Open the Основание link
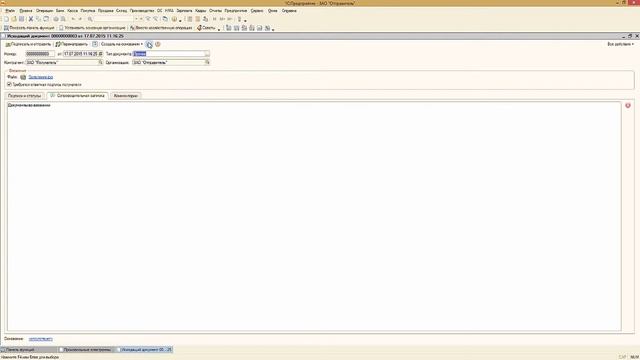Image resolution: width=640 pixels, height=360 pixels. (40, 339)
